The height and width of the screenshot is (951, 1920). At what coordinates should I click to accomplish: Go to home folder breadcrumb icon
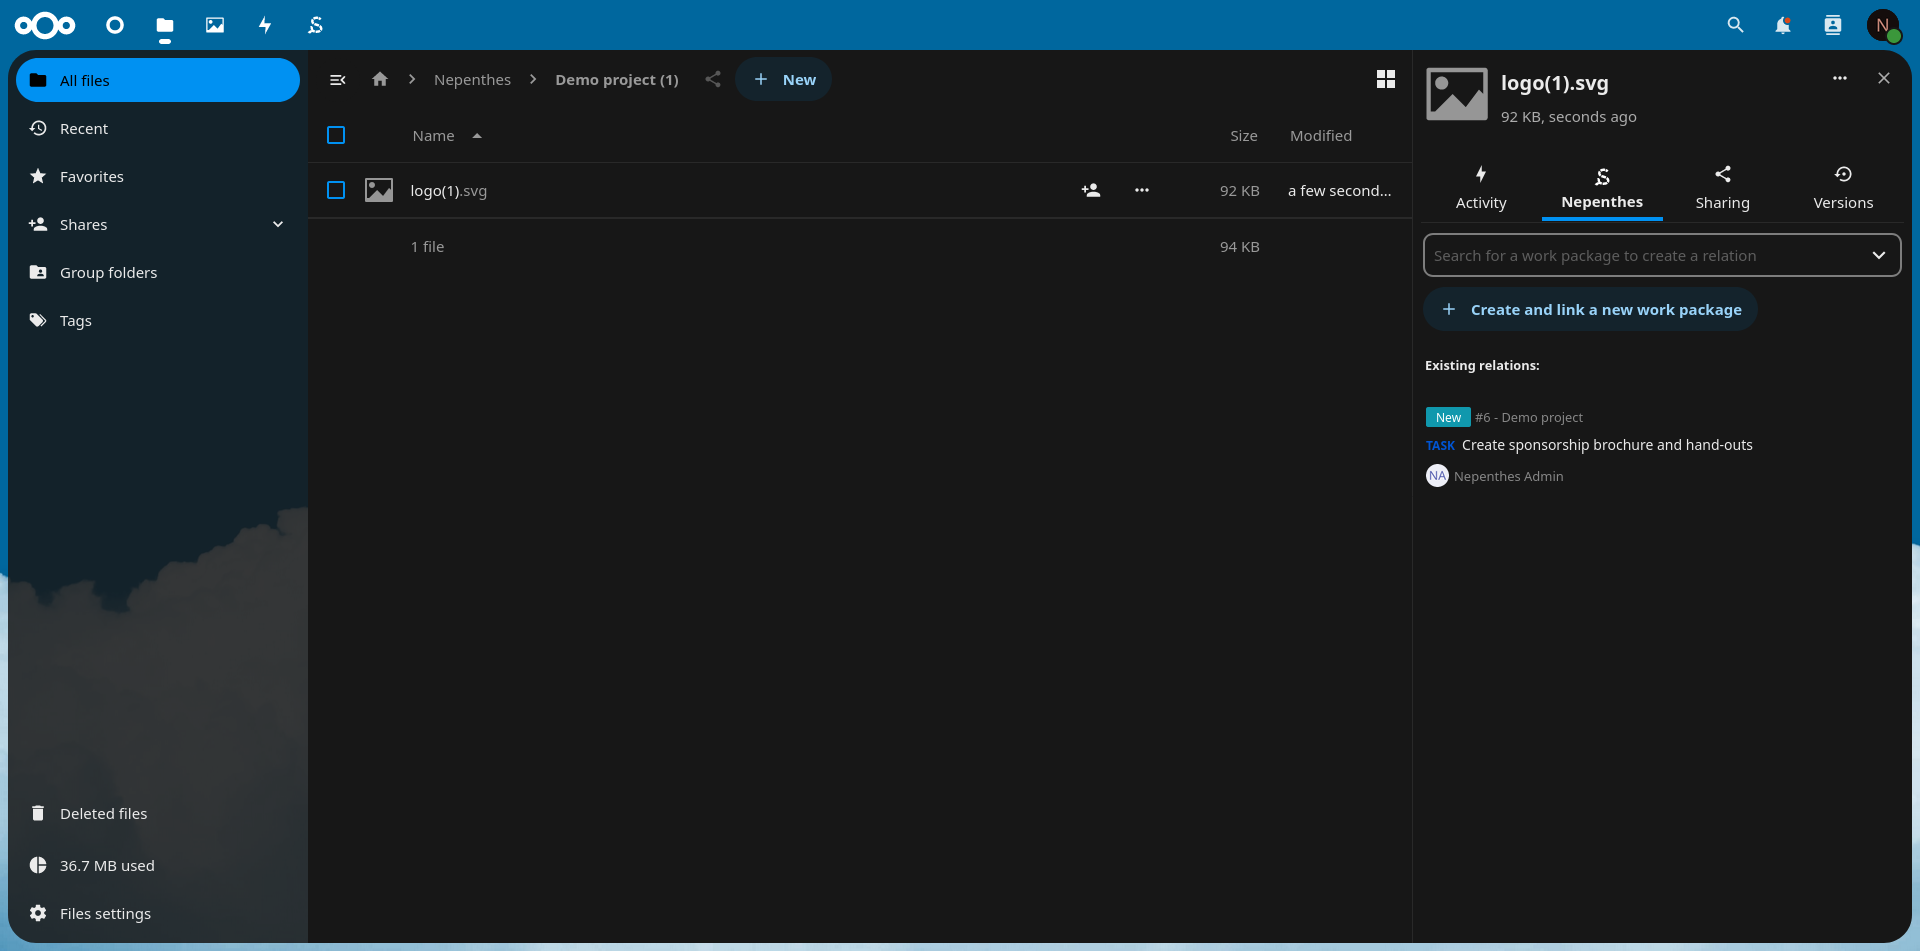(380, 79)
